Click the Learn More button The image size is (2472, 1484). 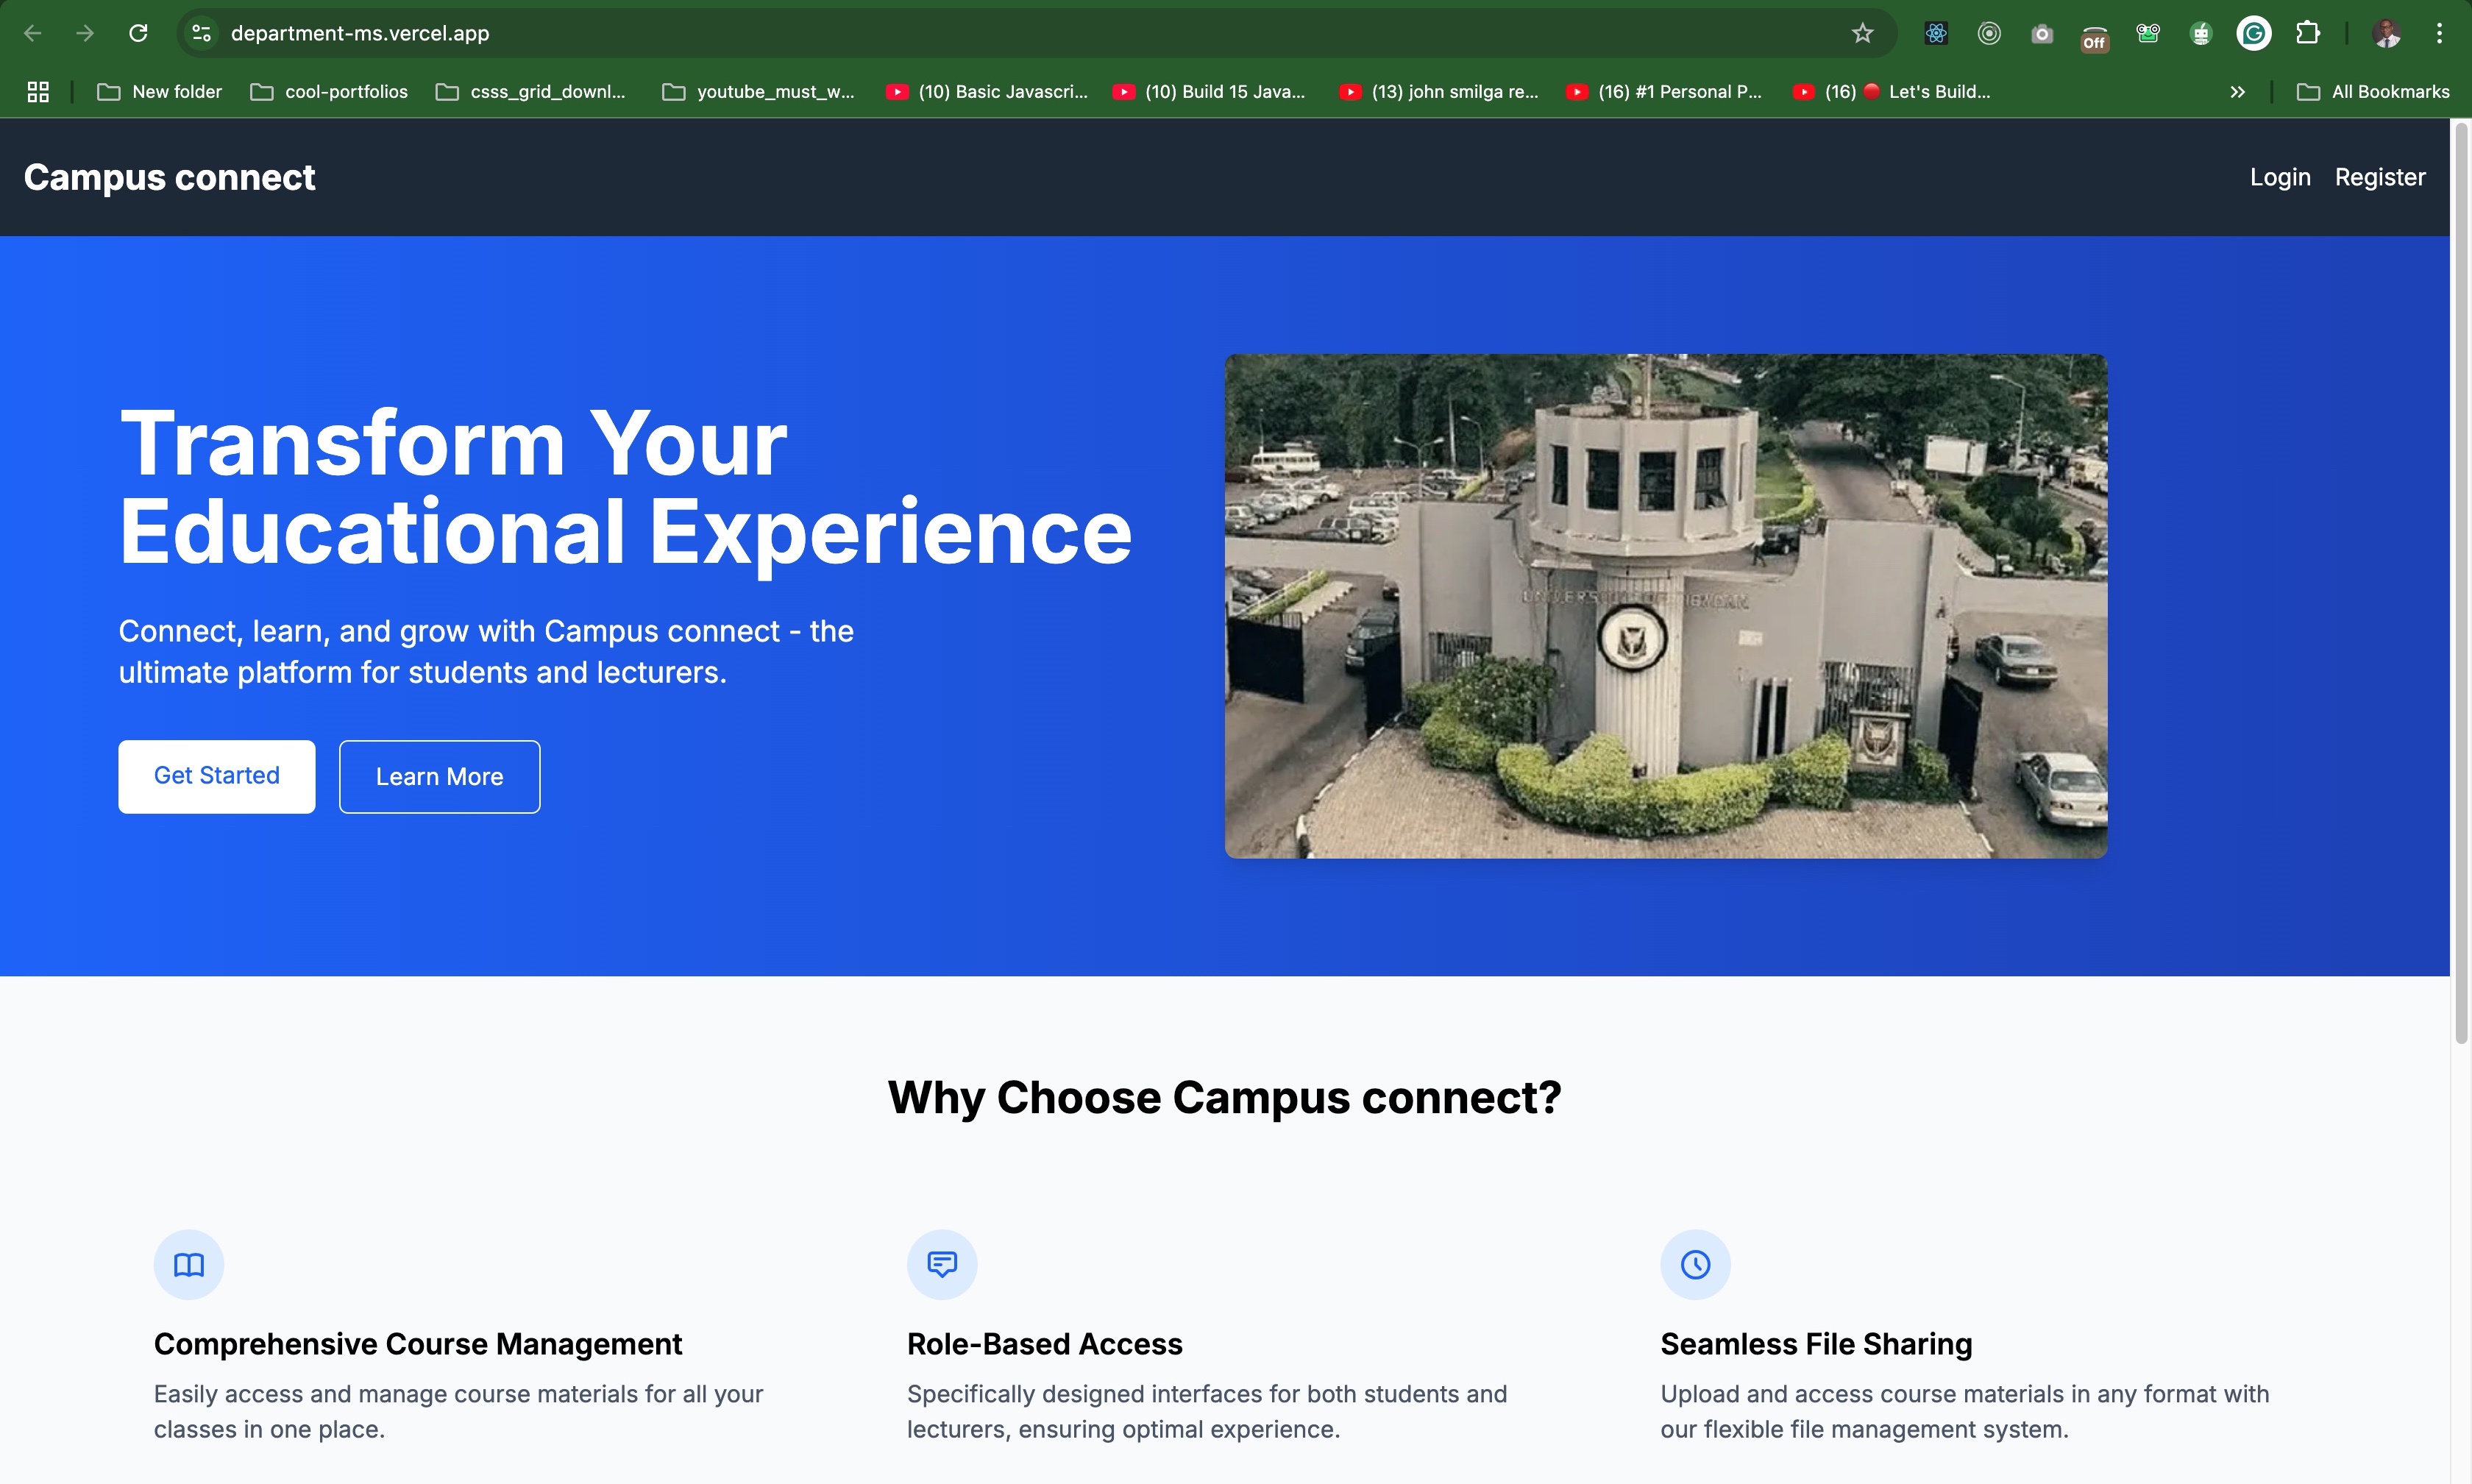tap(439, 777)
